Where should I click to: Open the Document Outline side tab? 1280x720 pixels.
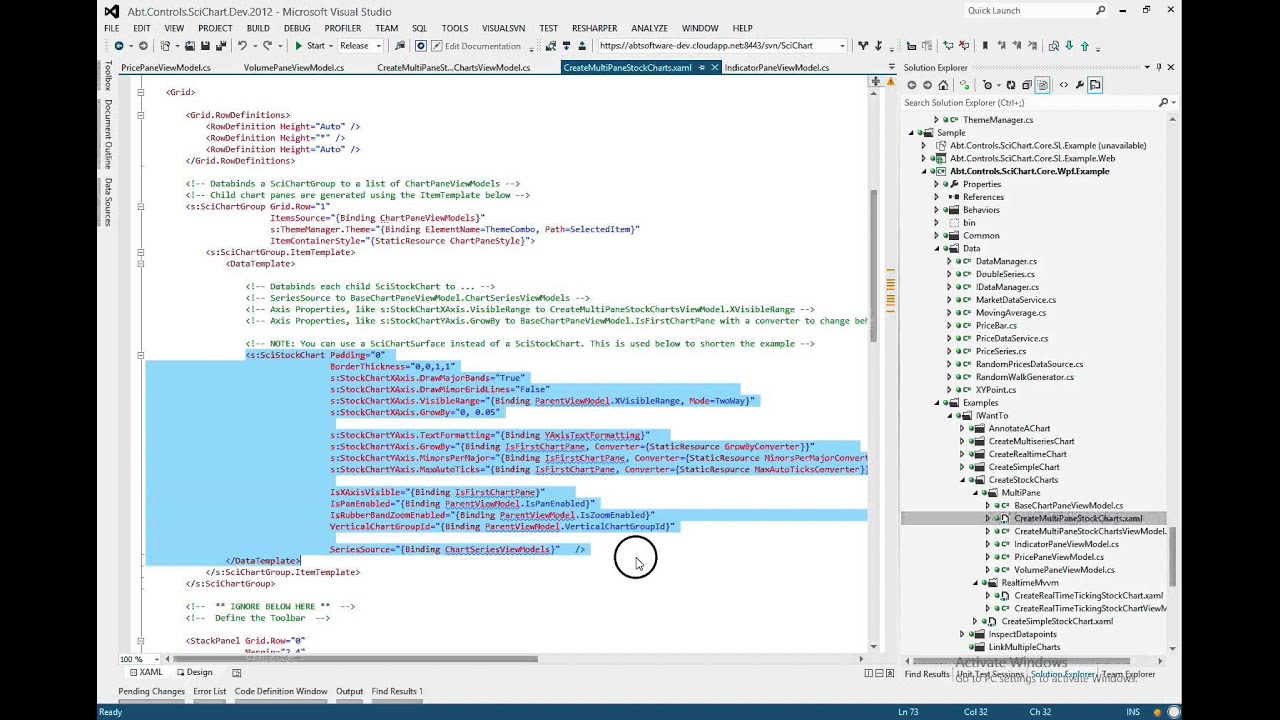108,134
